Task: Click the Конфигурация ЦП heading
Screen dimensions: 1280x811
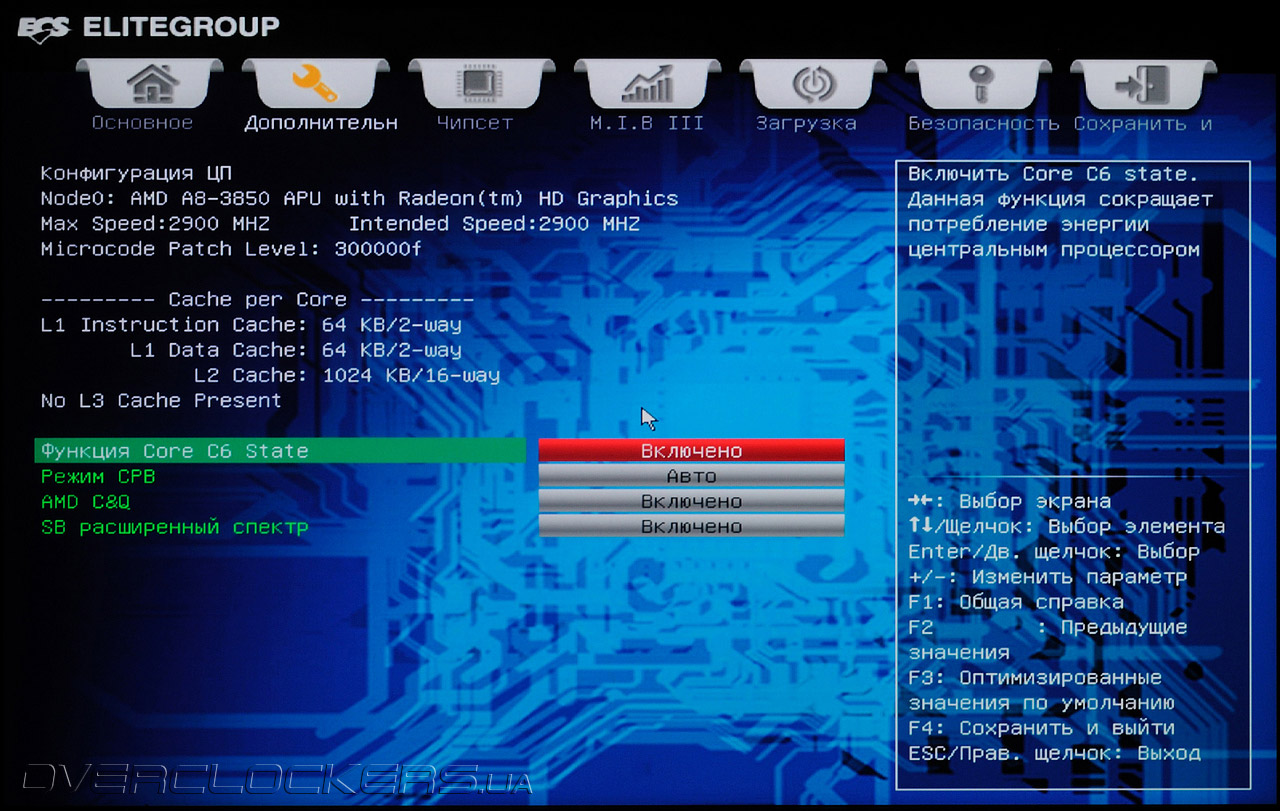Action: (x=136, y=173)
